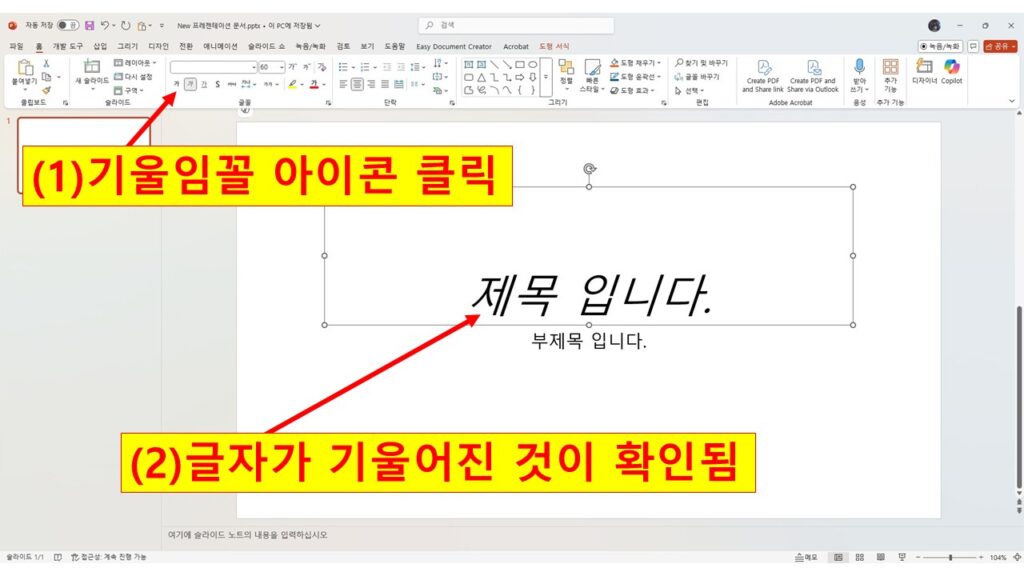Image resolution: width=1024 pixels, height=576 pixels.
Task: Click the Reset (다시 설정) button
Action: coord(133,76)
